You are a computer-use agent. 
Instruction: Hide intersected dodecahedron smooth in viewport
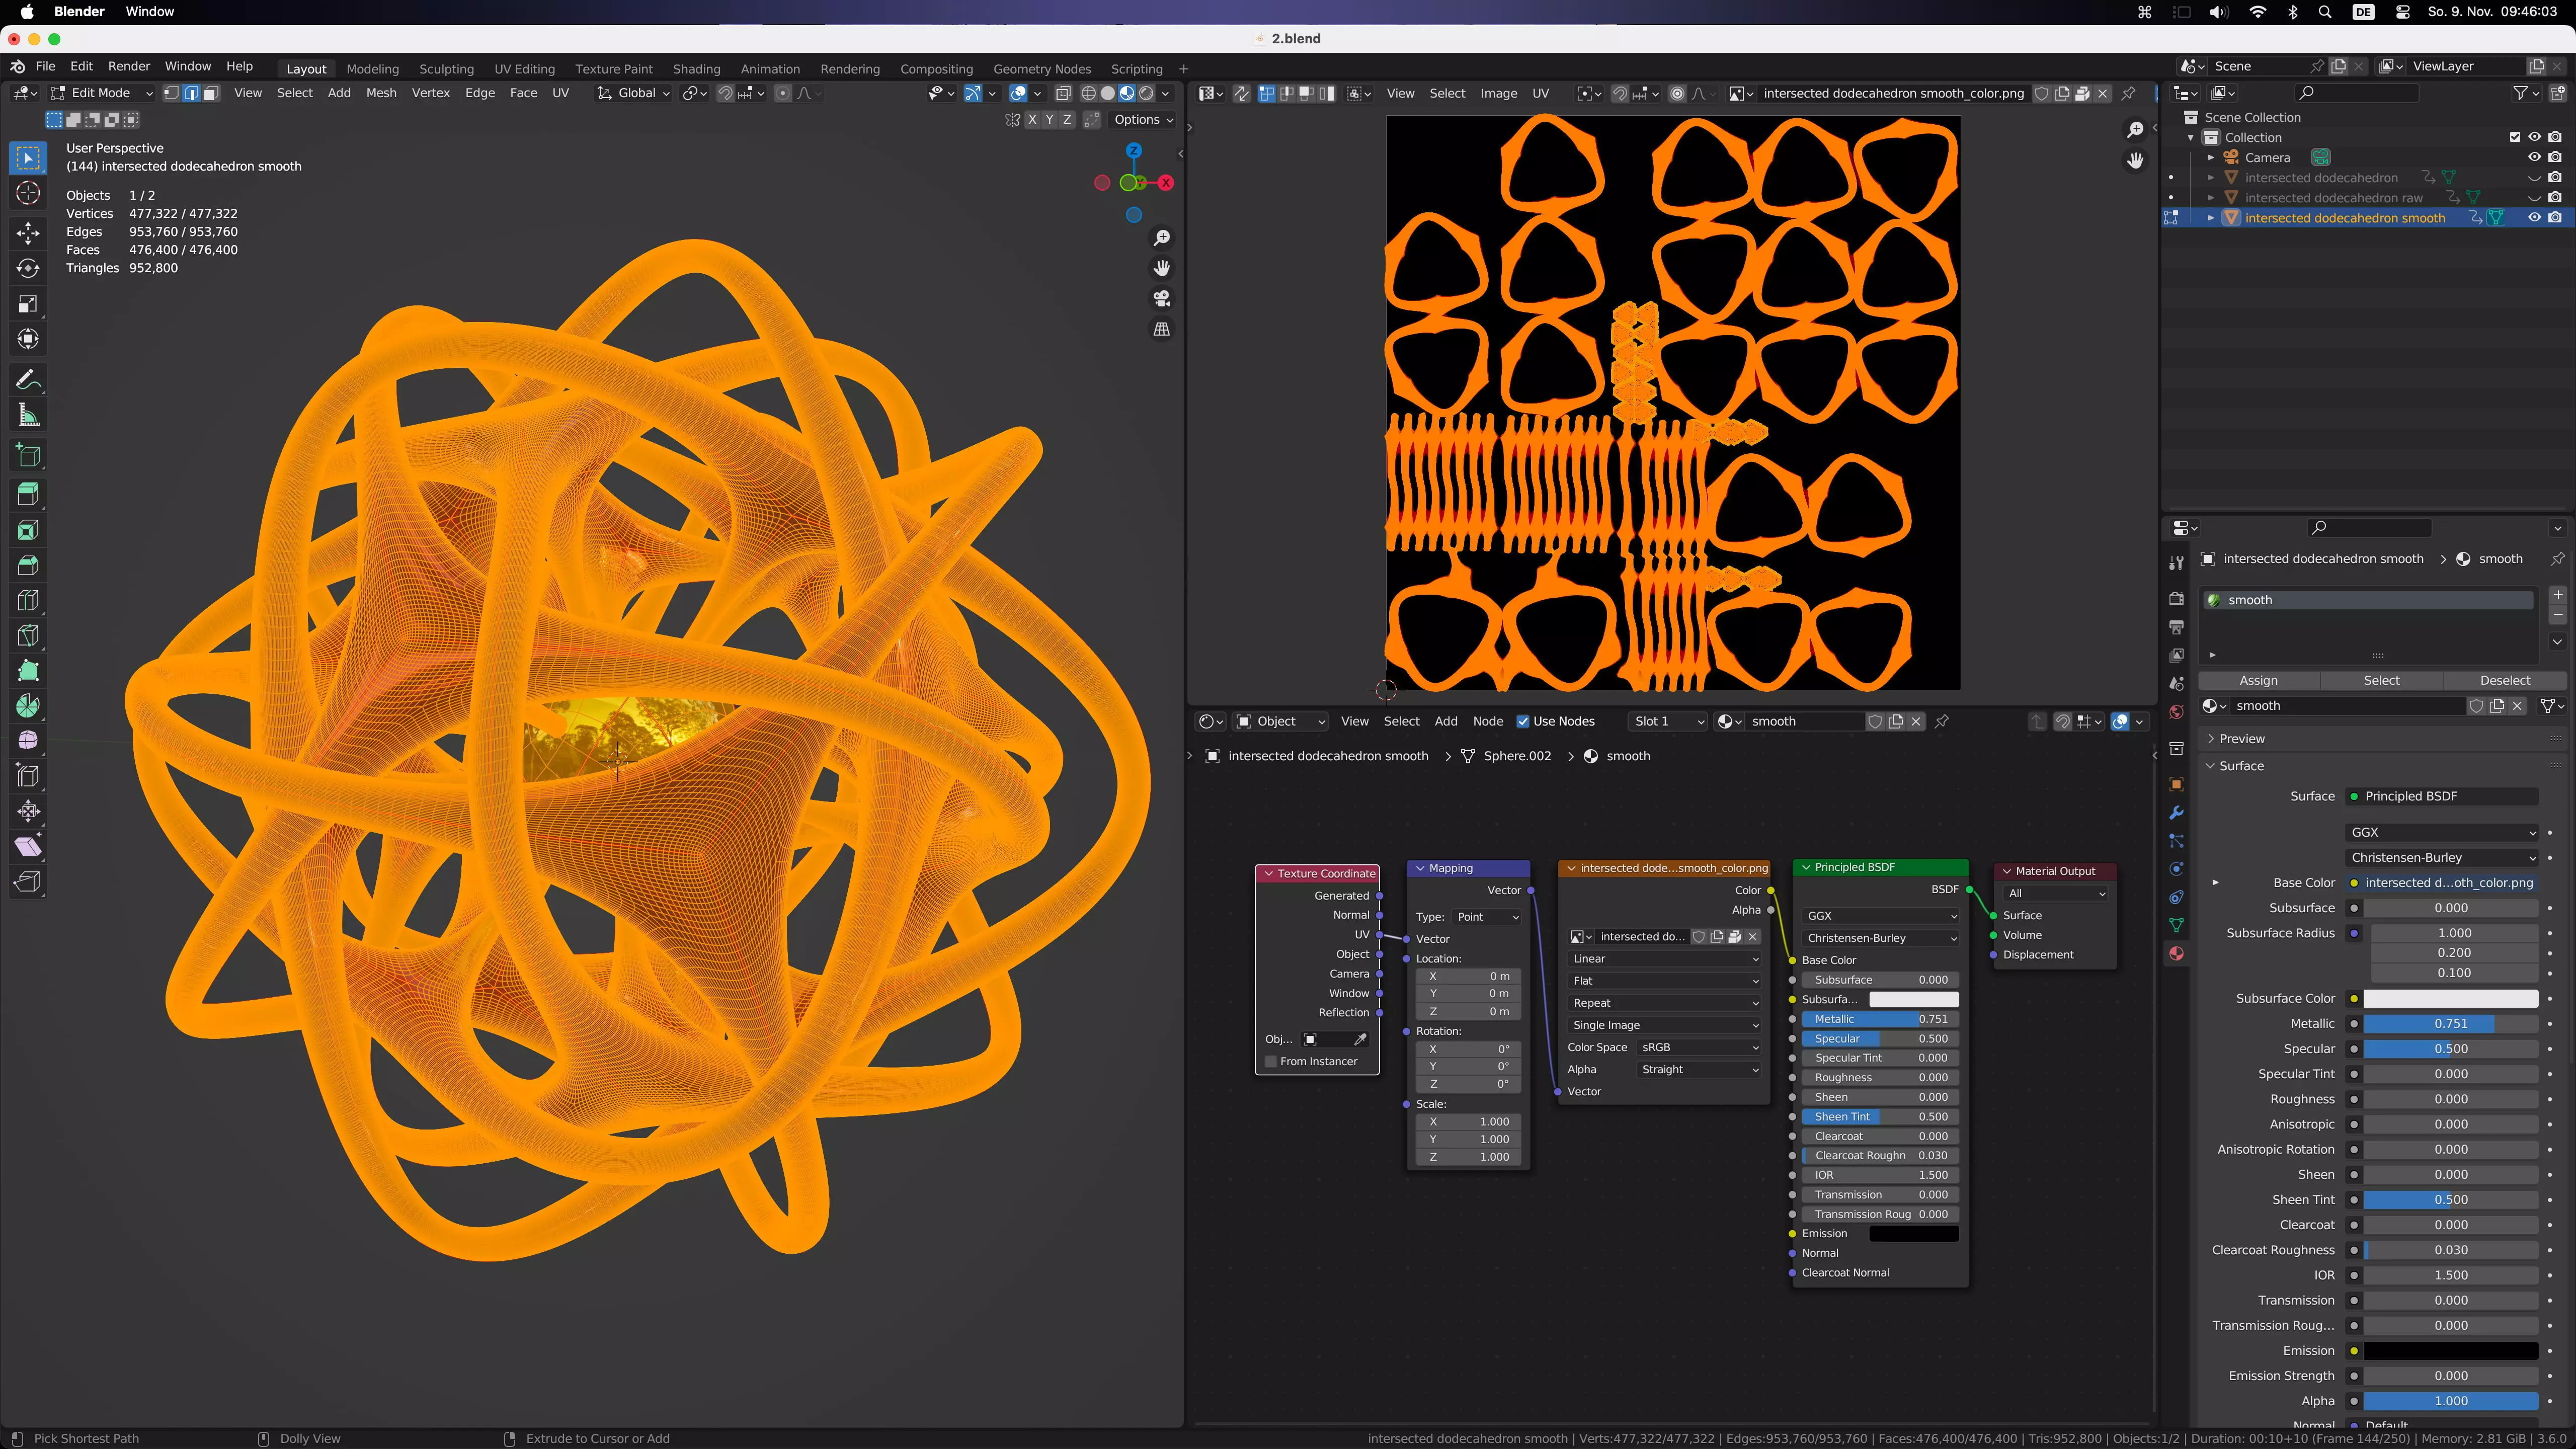[2534, 217]
